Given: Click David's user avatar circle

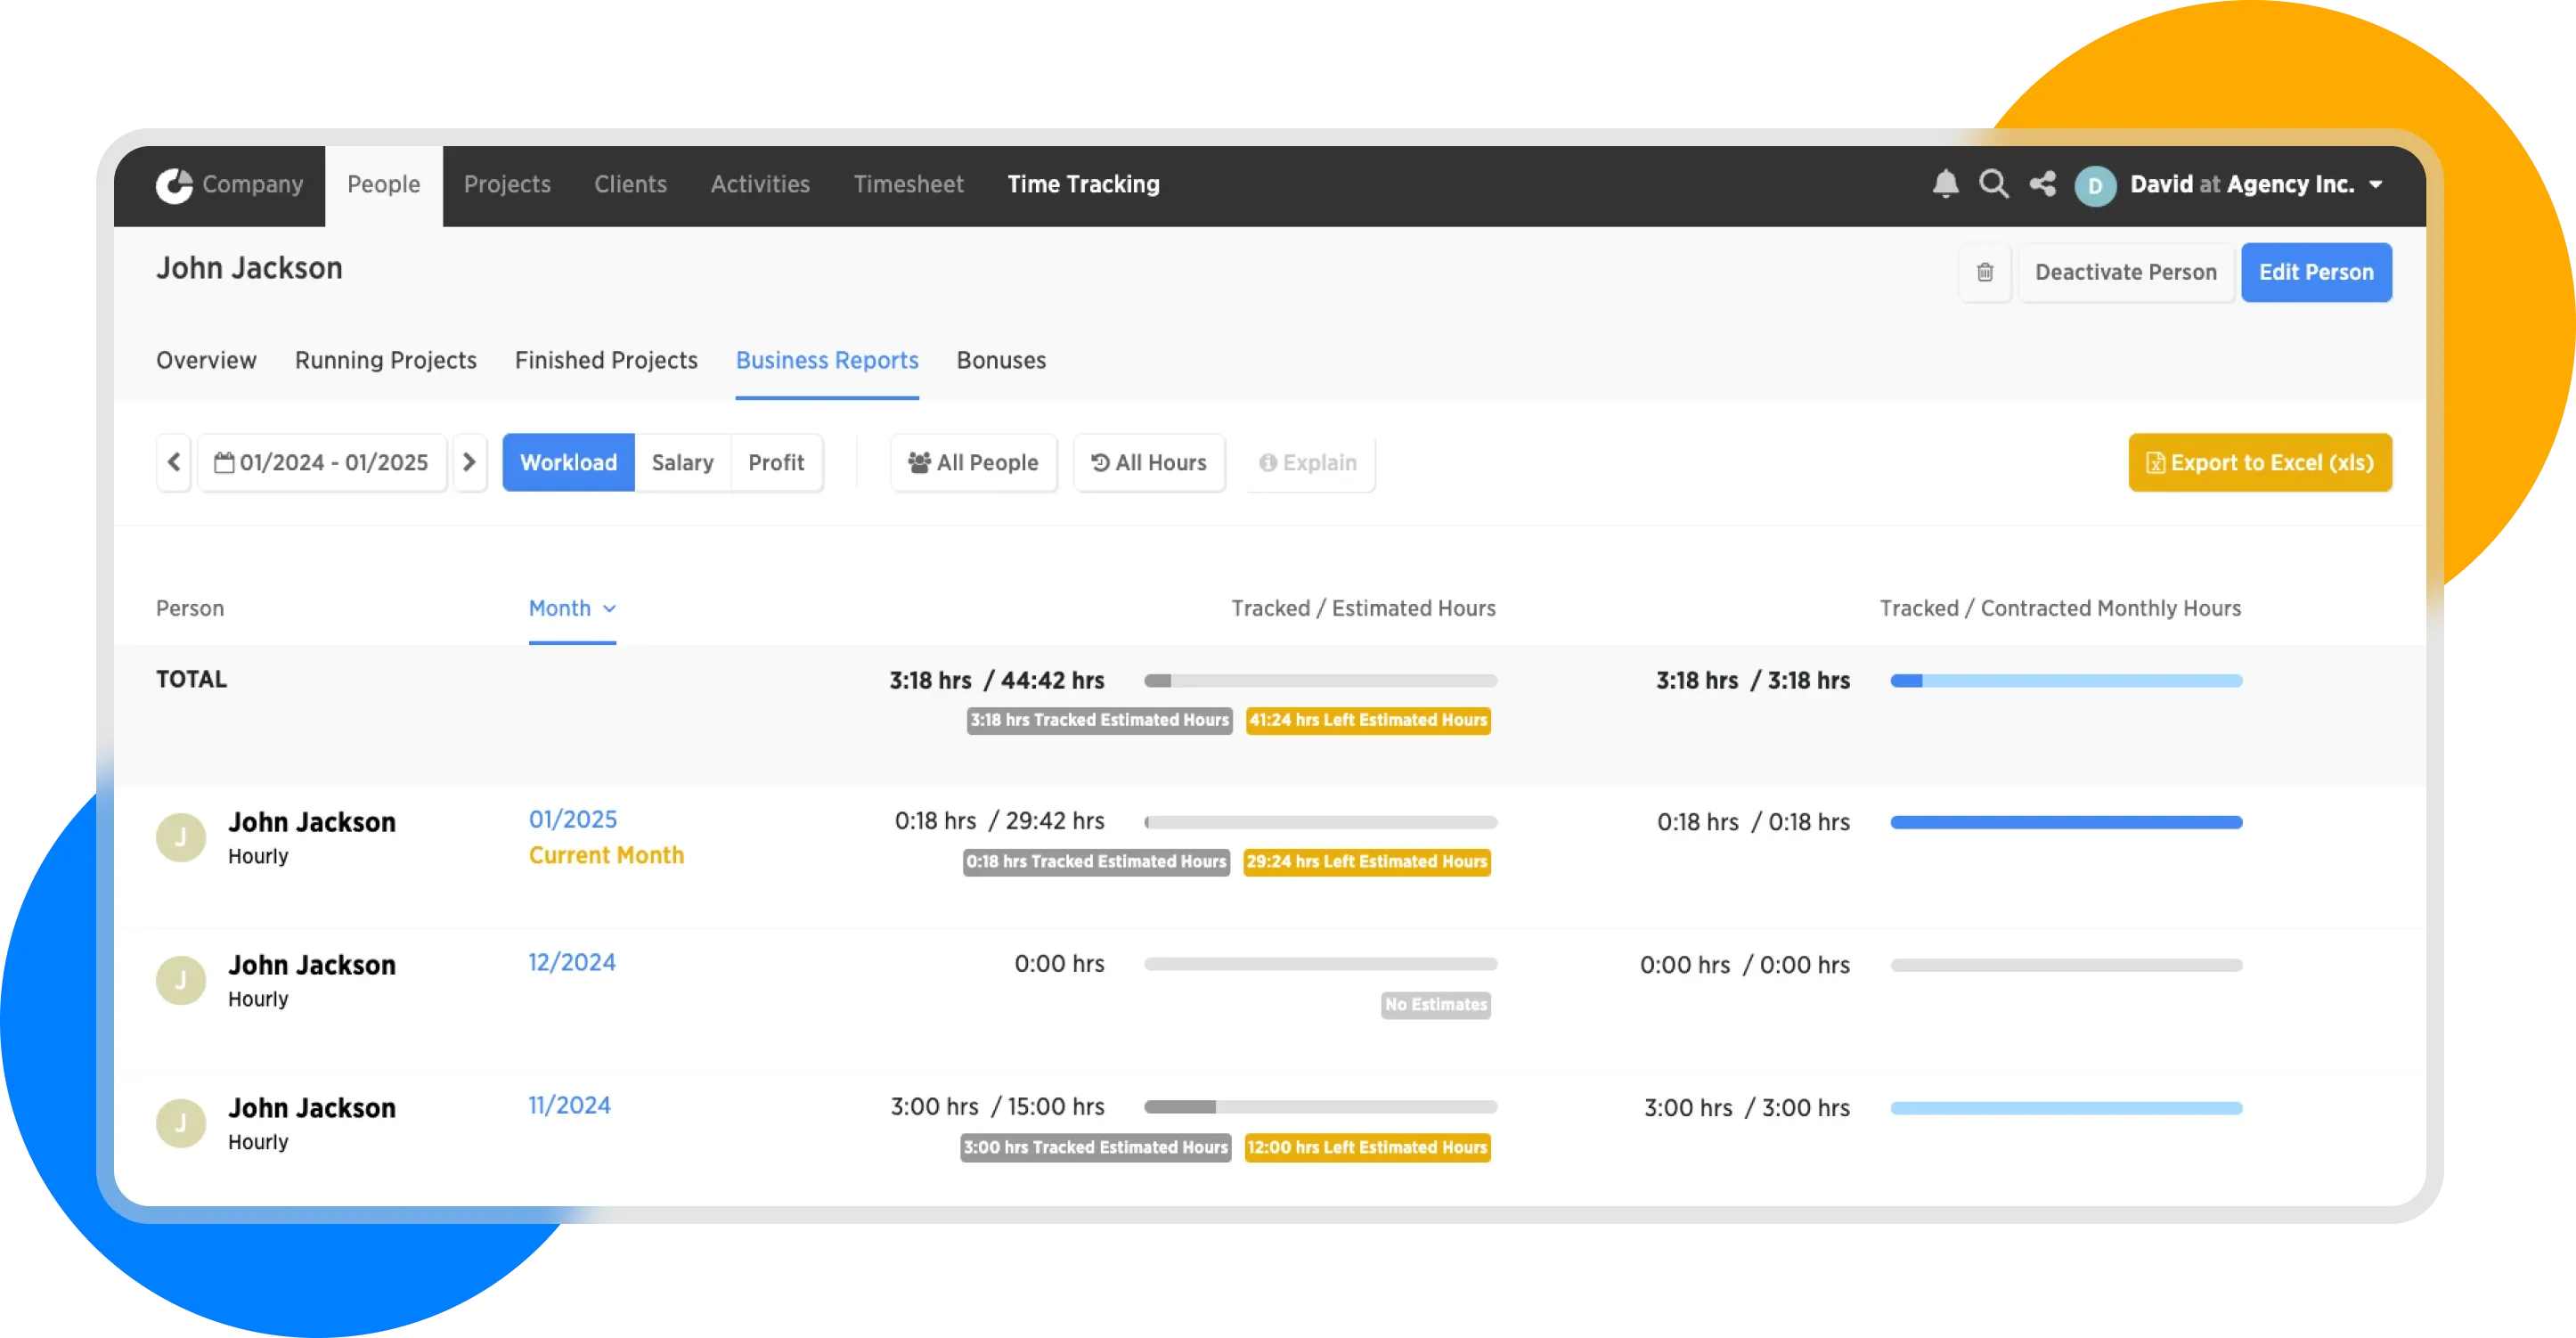Looking at the screenshot, I should point(2095,186).
